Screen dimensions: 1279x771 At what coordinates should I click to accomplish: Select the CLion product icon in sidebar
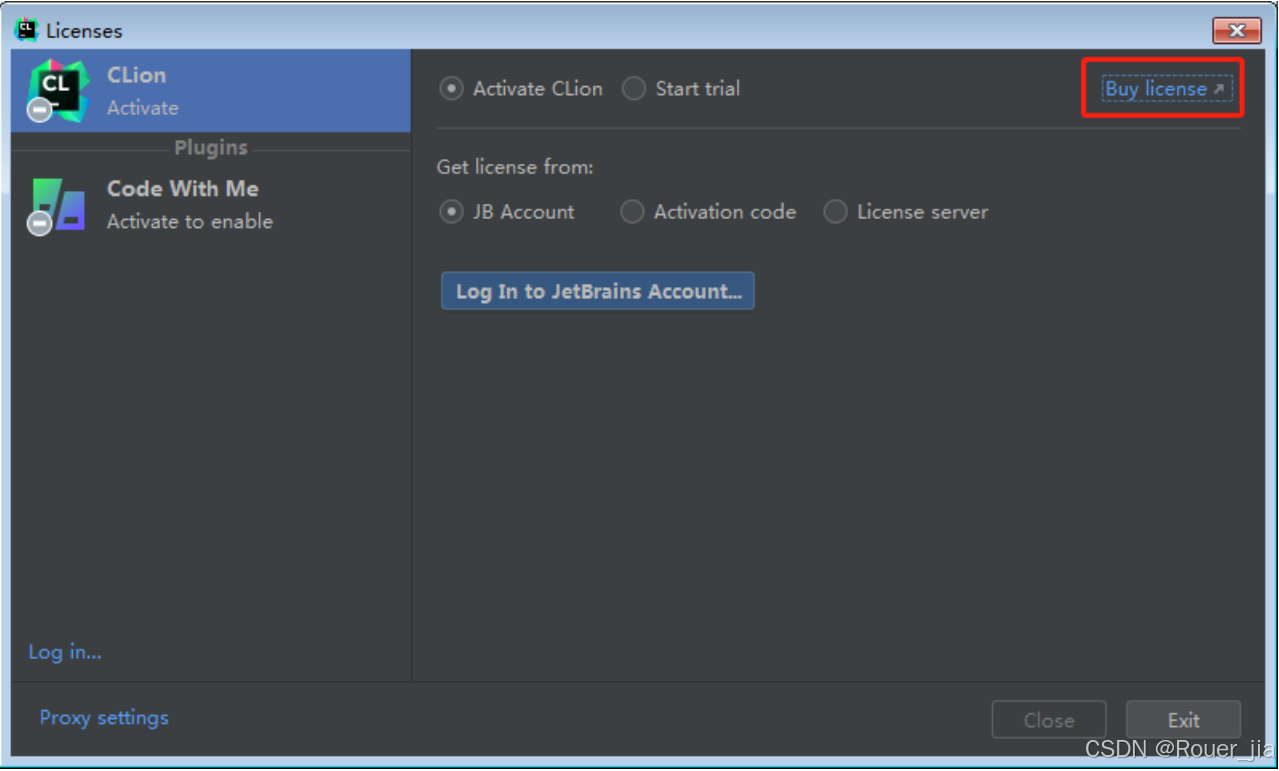coord(58,91)
